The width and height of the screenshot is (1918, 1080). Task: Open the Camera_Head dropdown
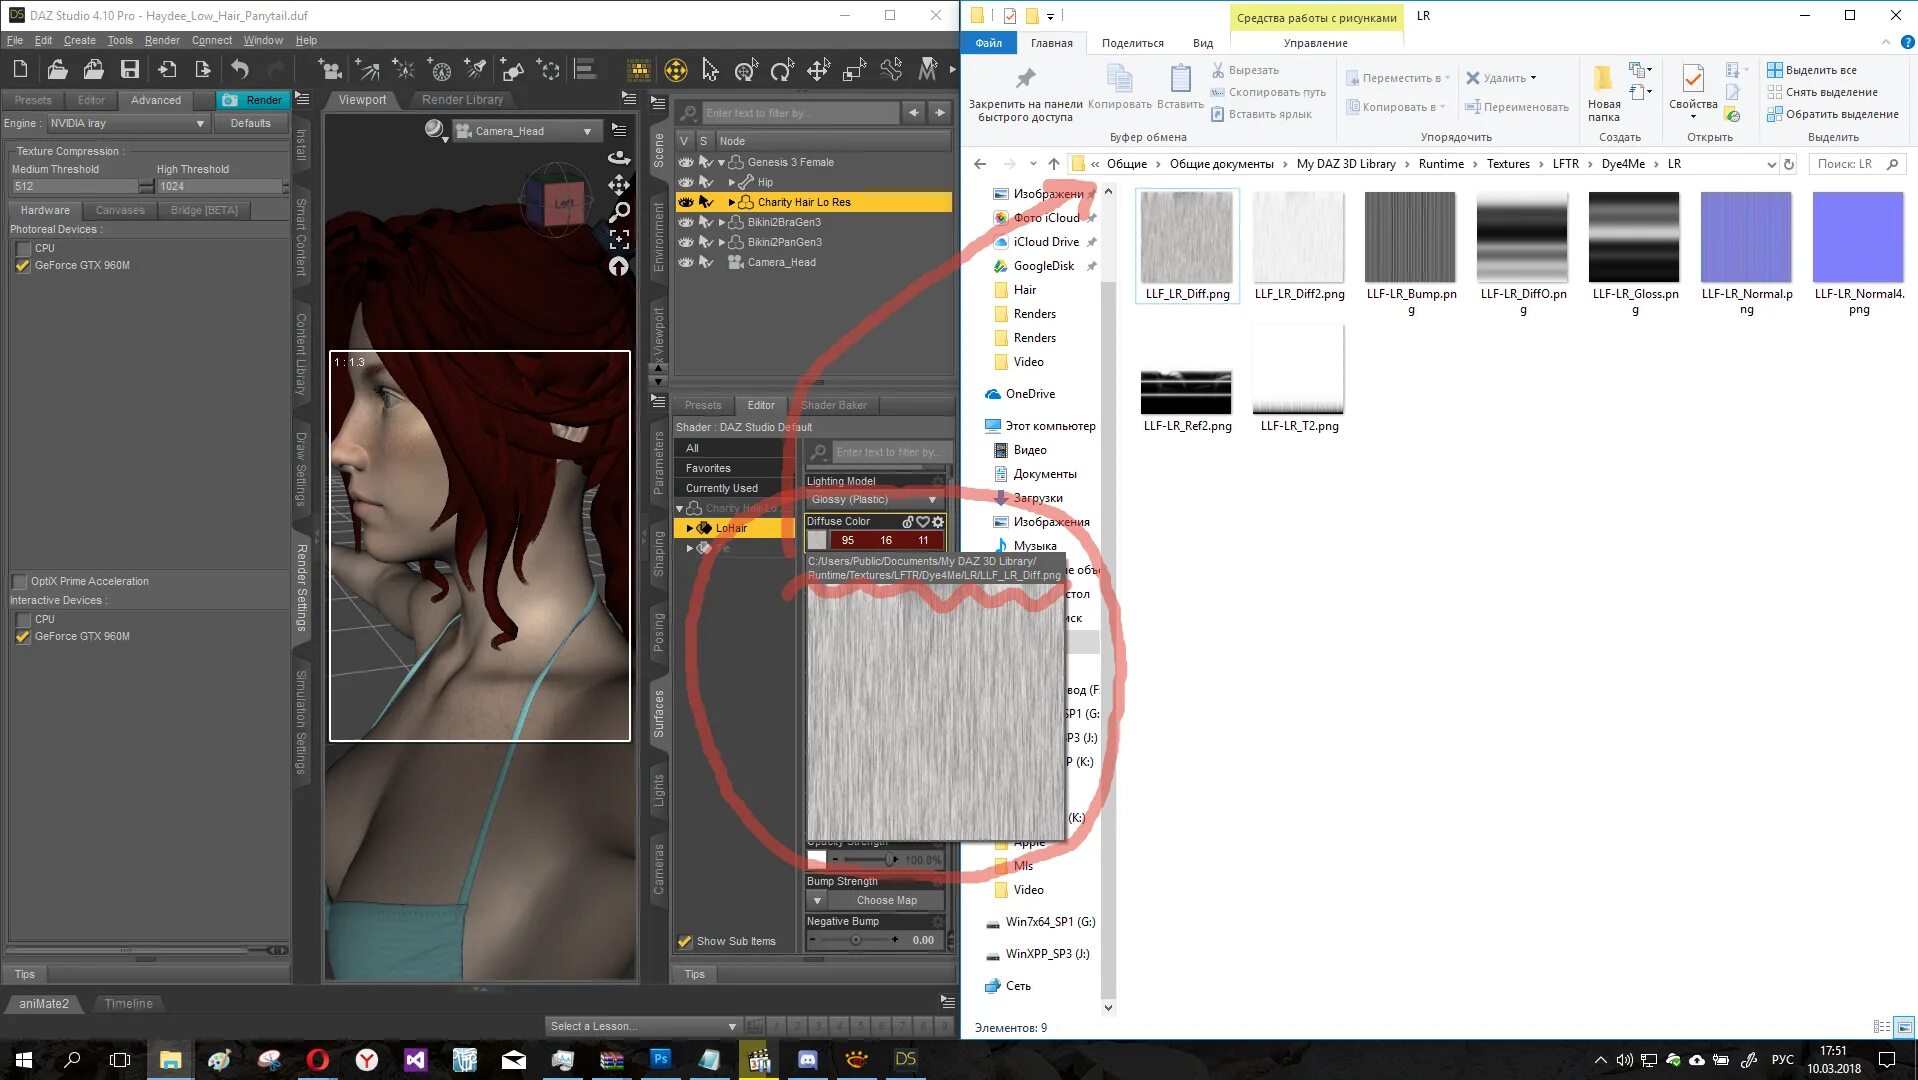588,131
